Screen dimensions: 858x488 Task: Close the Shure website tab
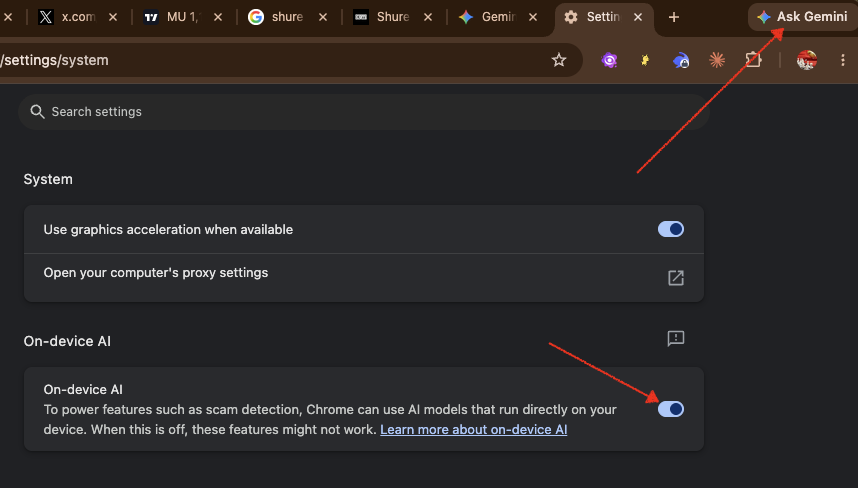pos(428,18)
